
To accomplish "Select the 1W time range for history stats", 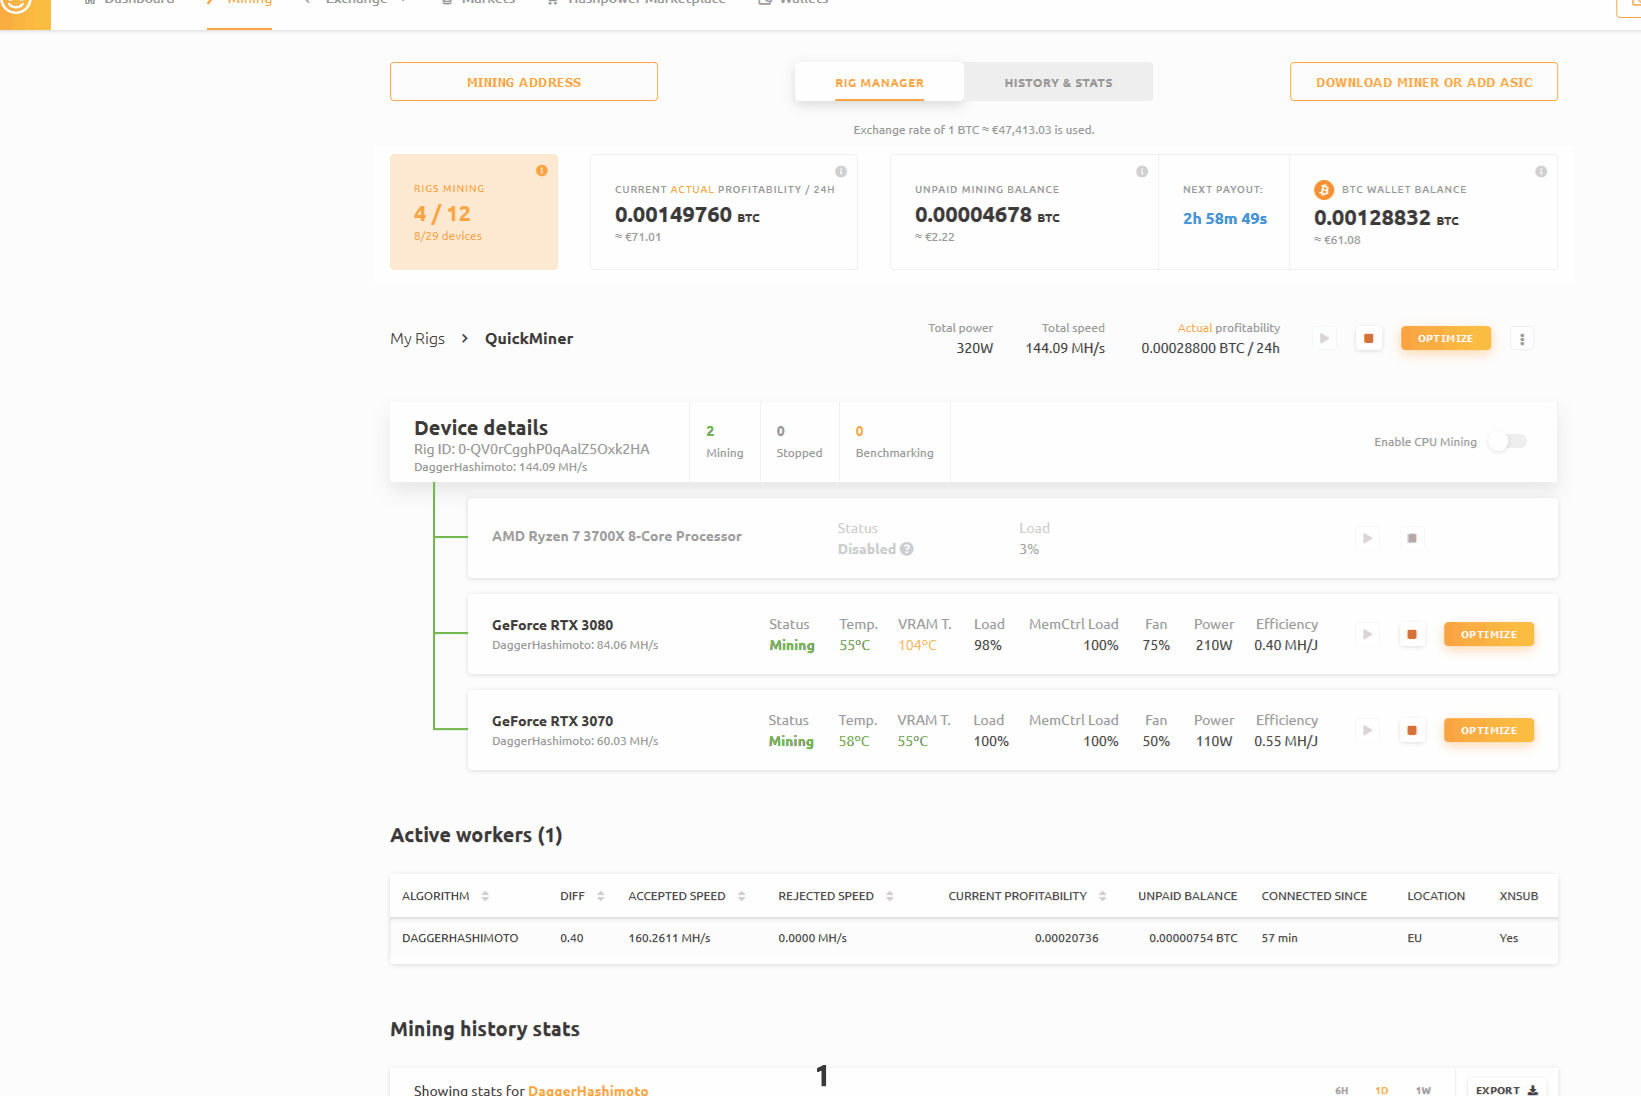I will 1423,1090.
